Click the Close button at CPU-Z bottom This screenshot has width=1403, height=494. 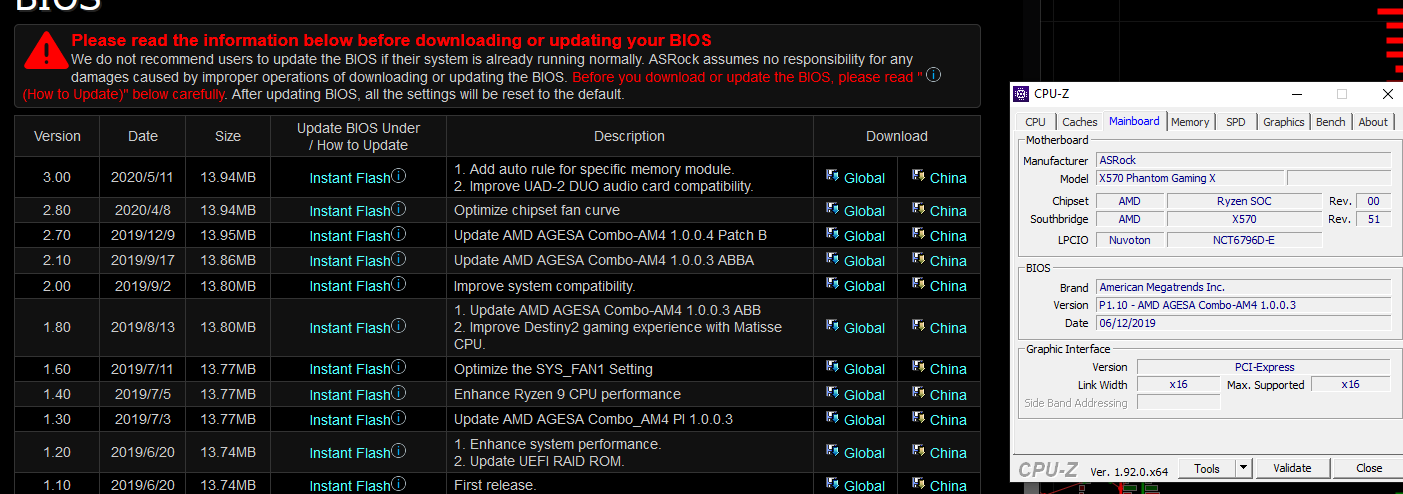click(1369, 468)
